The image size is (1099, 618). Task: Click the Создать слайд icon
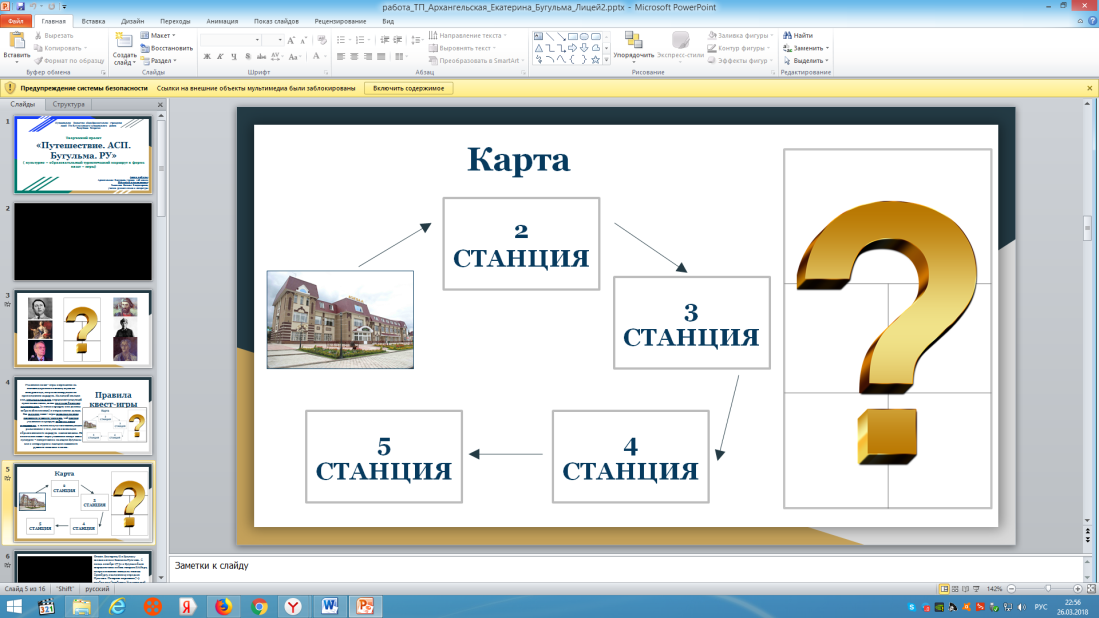pos(124,41)
